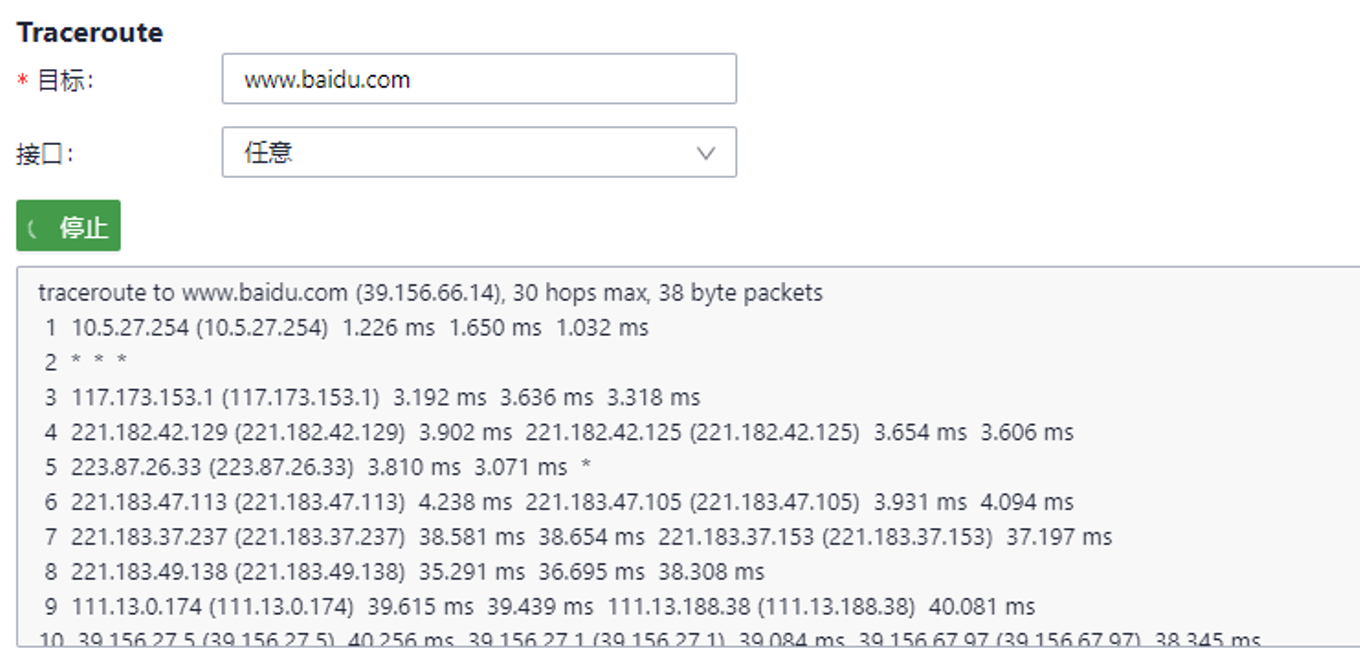Click the target input containing www.baidu.com
Screen dimensions: 1360x657
pyautogui.click(x=478, y=80)
